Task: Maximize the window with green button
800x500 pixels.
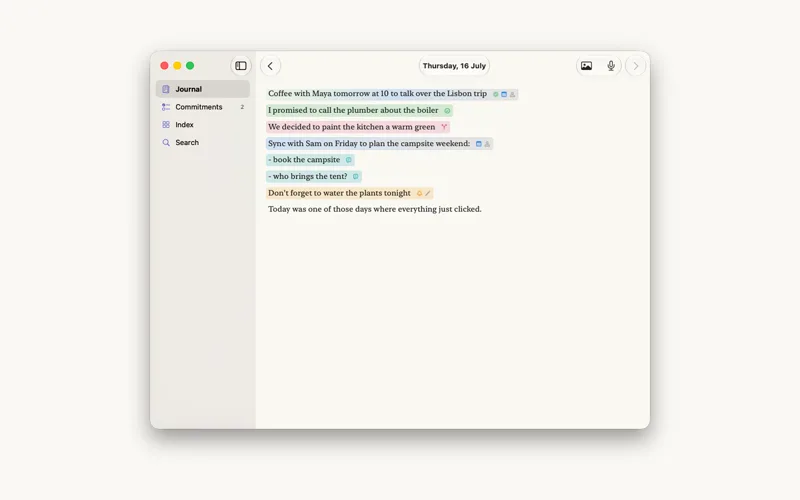Action: click(190, 65)
